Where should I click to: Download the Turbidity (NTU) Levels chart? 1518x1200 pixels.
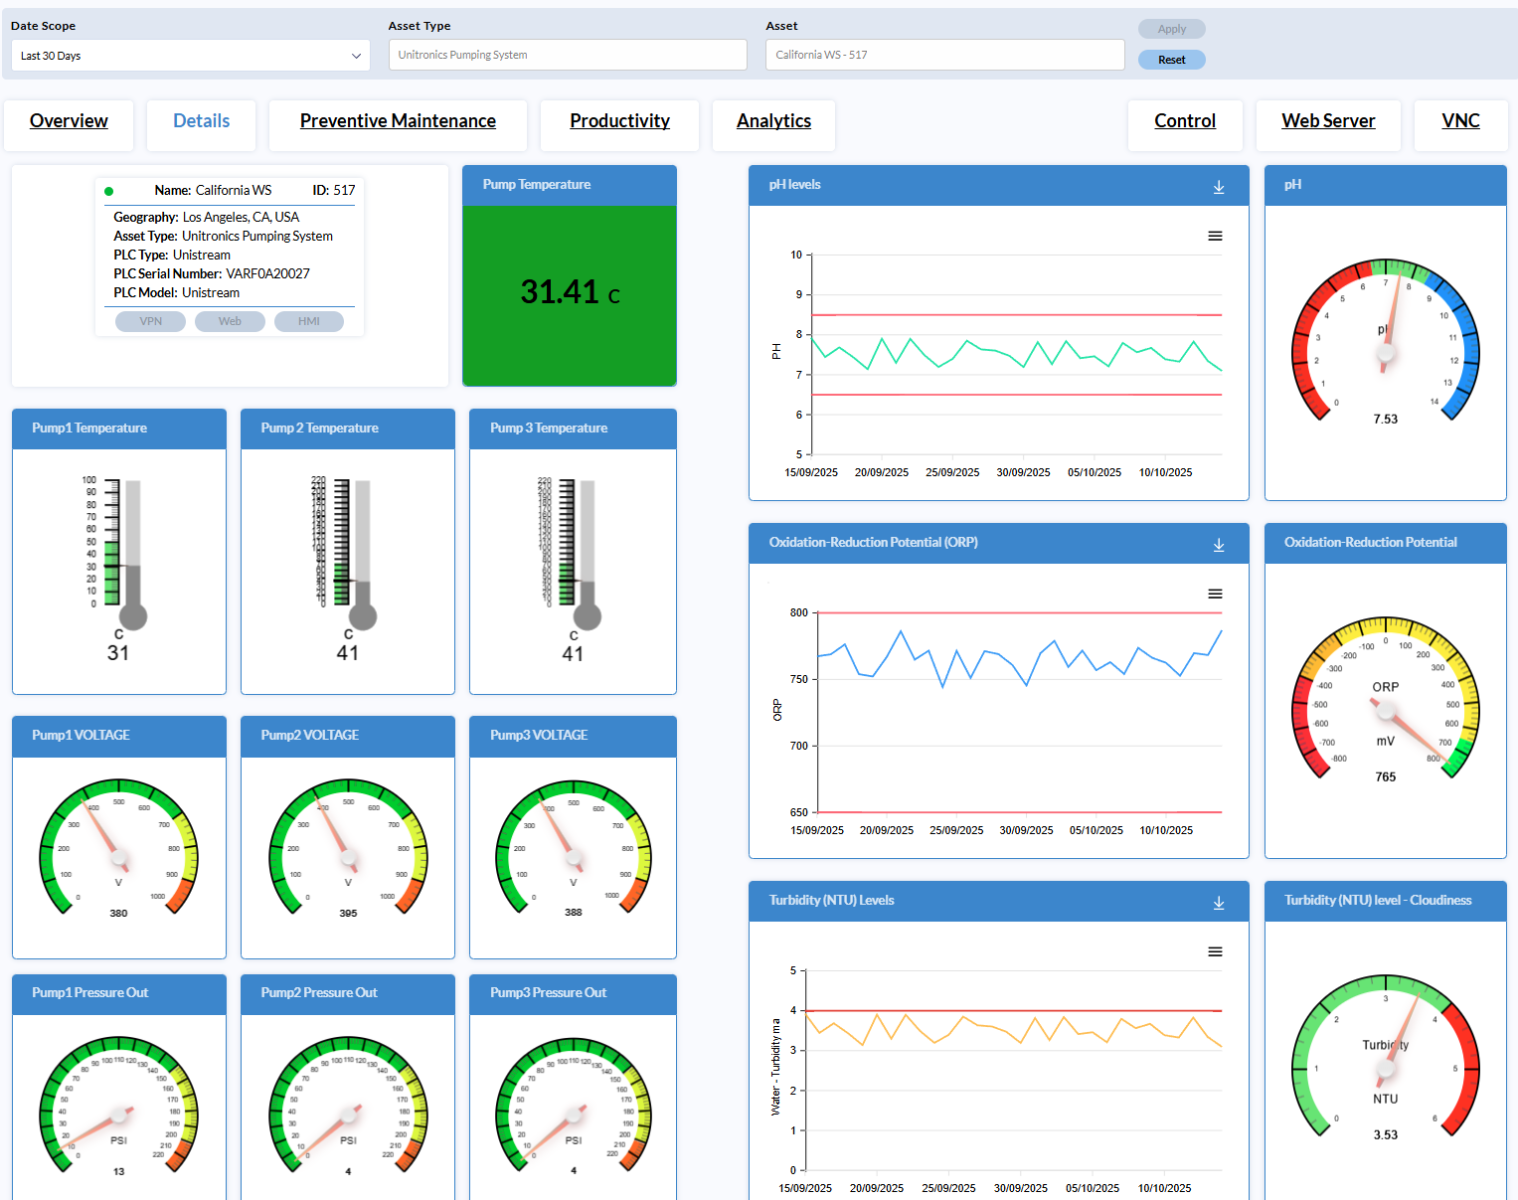click(x=1218, y=903)
